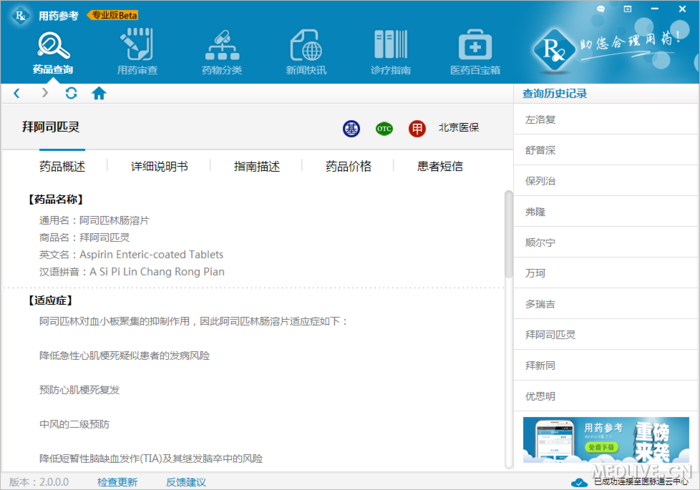Open the 诊疗指南 clinical guidelines module
The width and height of the screenshot is (700, 490).
click(x=391, y=53)
